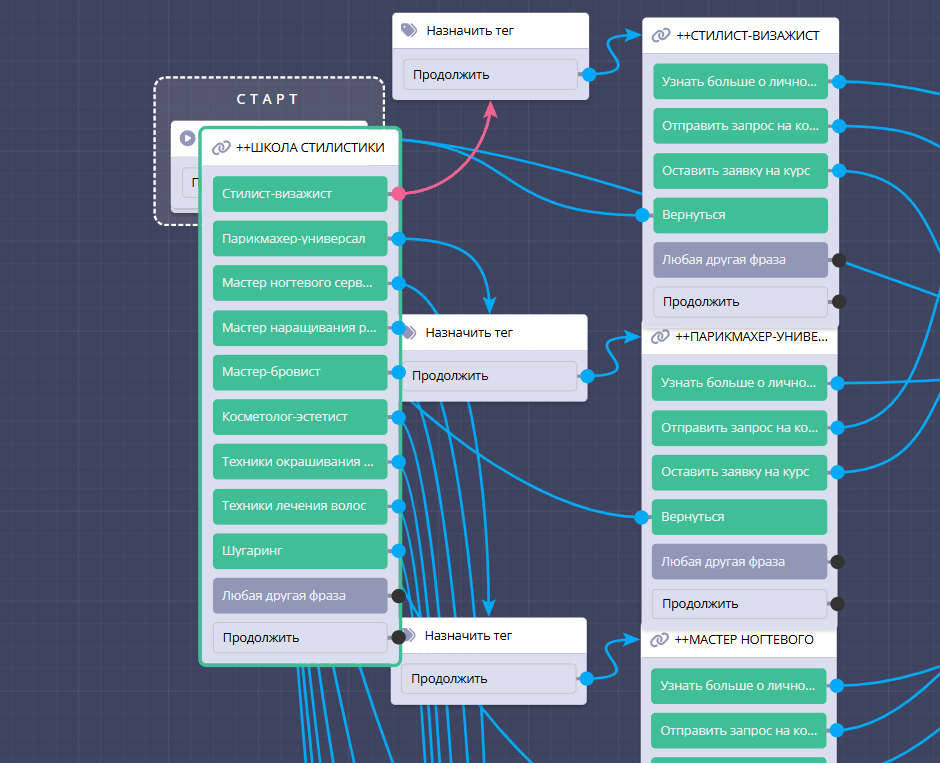Screen dimensions: 940x763
Task: Select Продолжить row in ШКОЛА СТИЛИСТИКИ block
Action: coord(299,637)
